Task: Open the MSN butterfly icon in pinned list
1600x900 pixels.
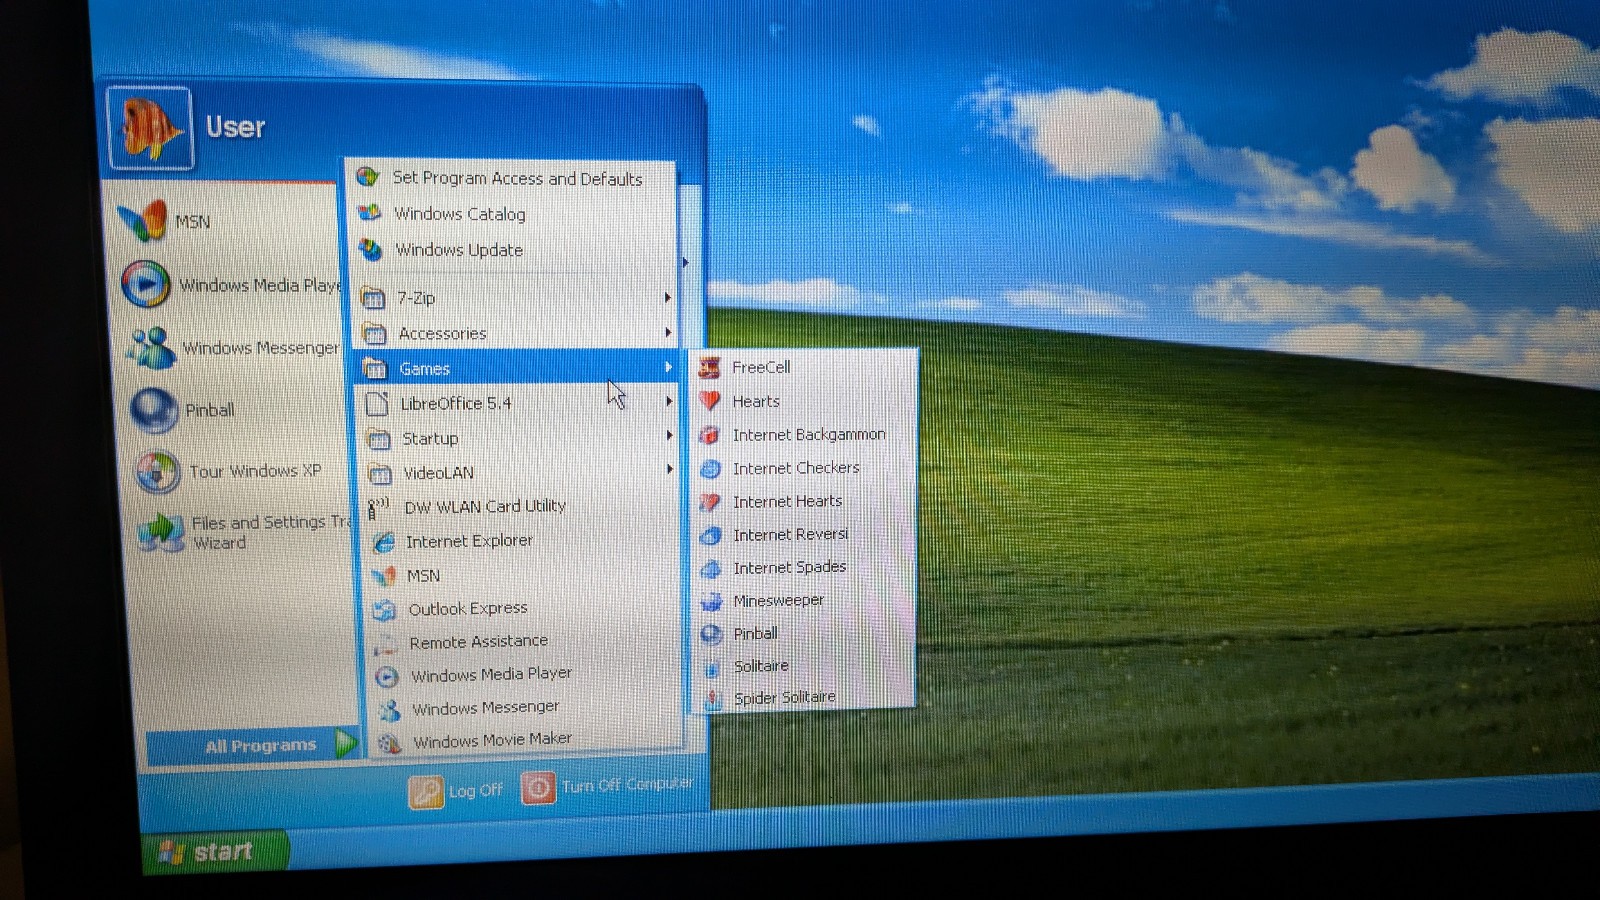Action: click(x=143, y=220)
